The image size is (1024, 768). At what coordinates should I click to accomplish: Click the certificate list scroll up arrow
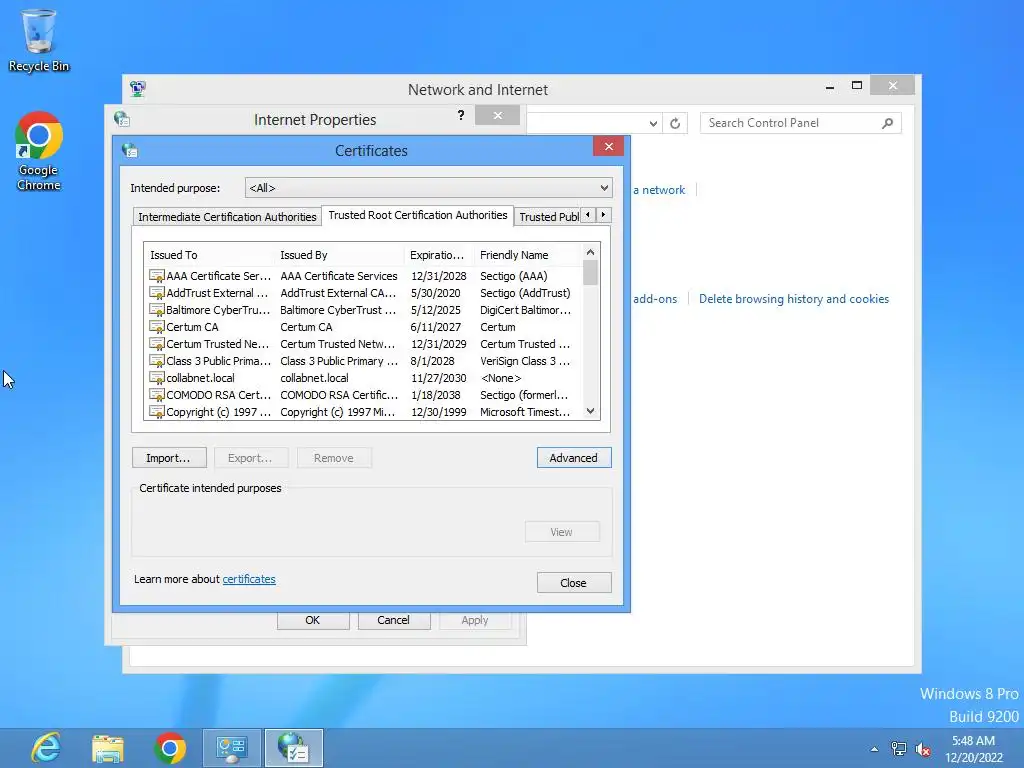click(x=590, y=252)
